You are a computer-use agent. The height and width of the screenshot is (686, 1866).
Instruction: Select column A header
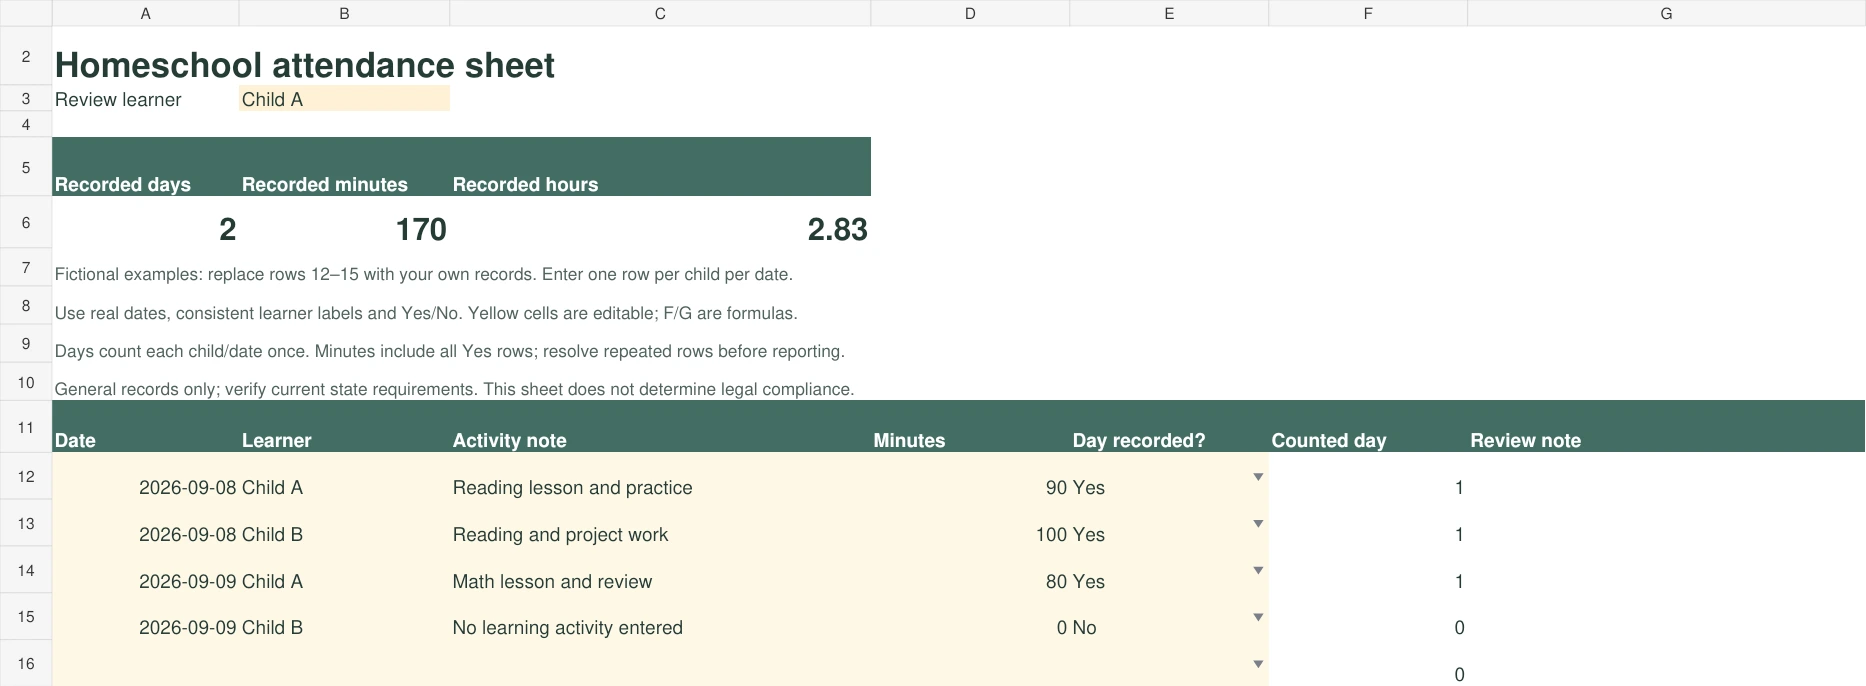pyautogui.click(x=146, y=13)
